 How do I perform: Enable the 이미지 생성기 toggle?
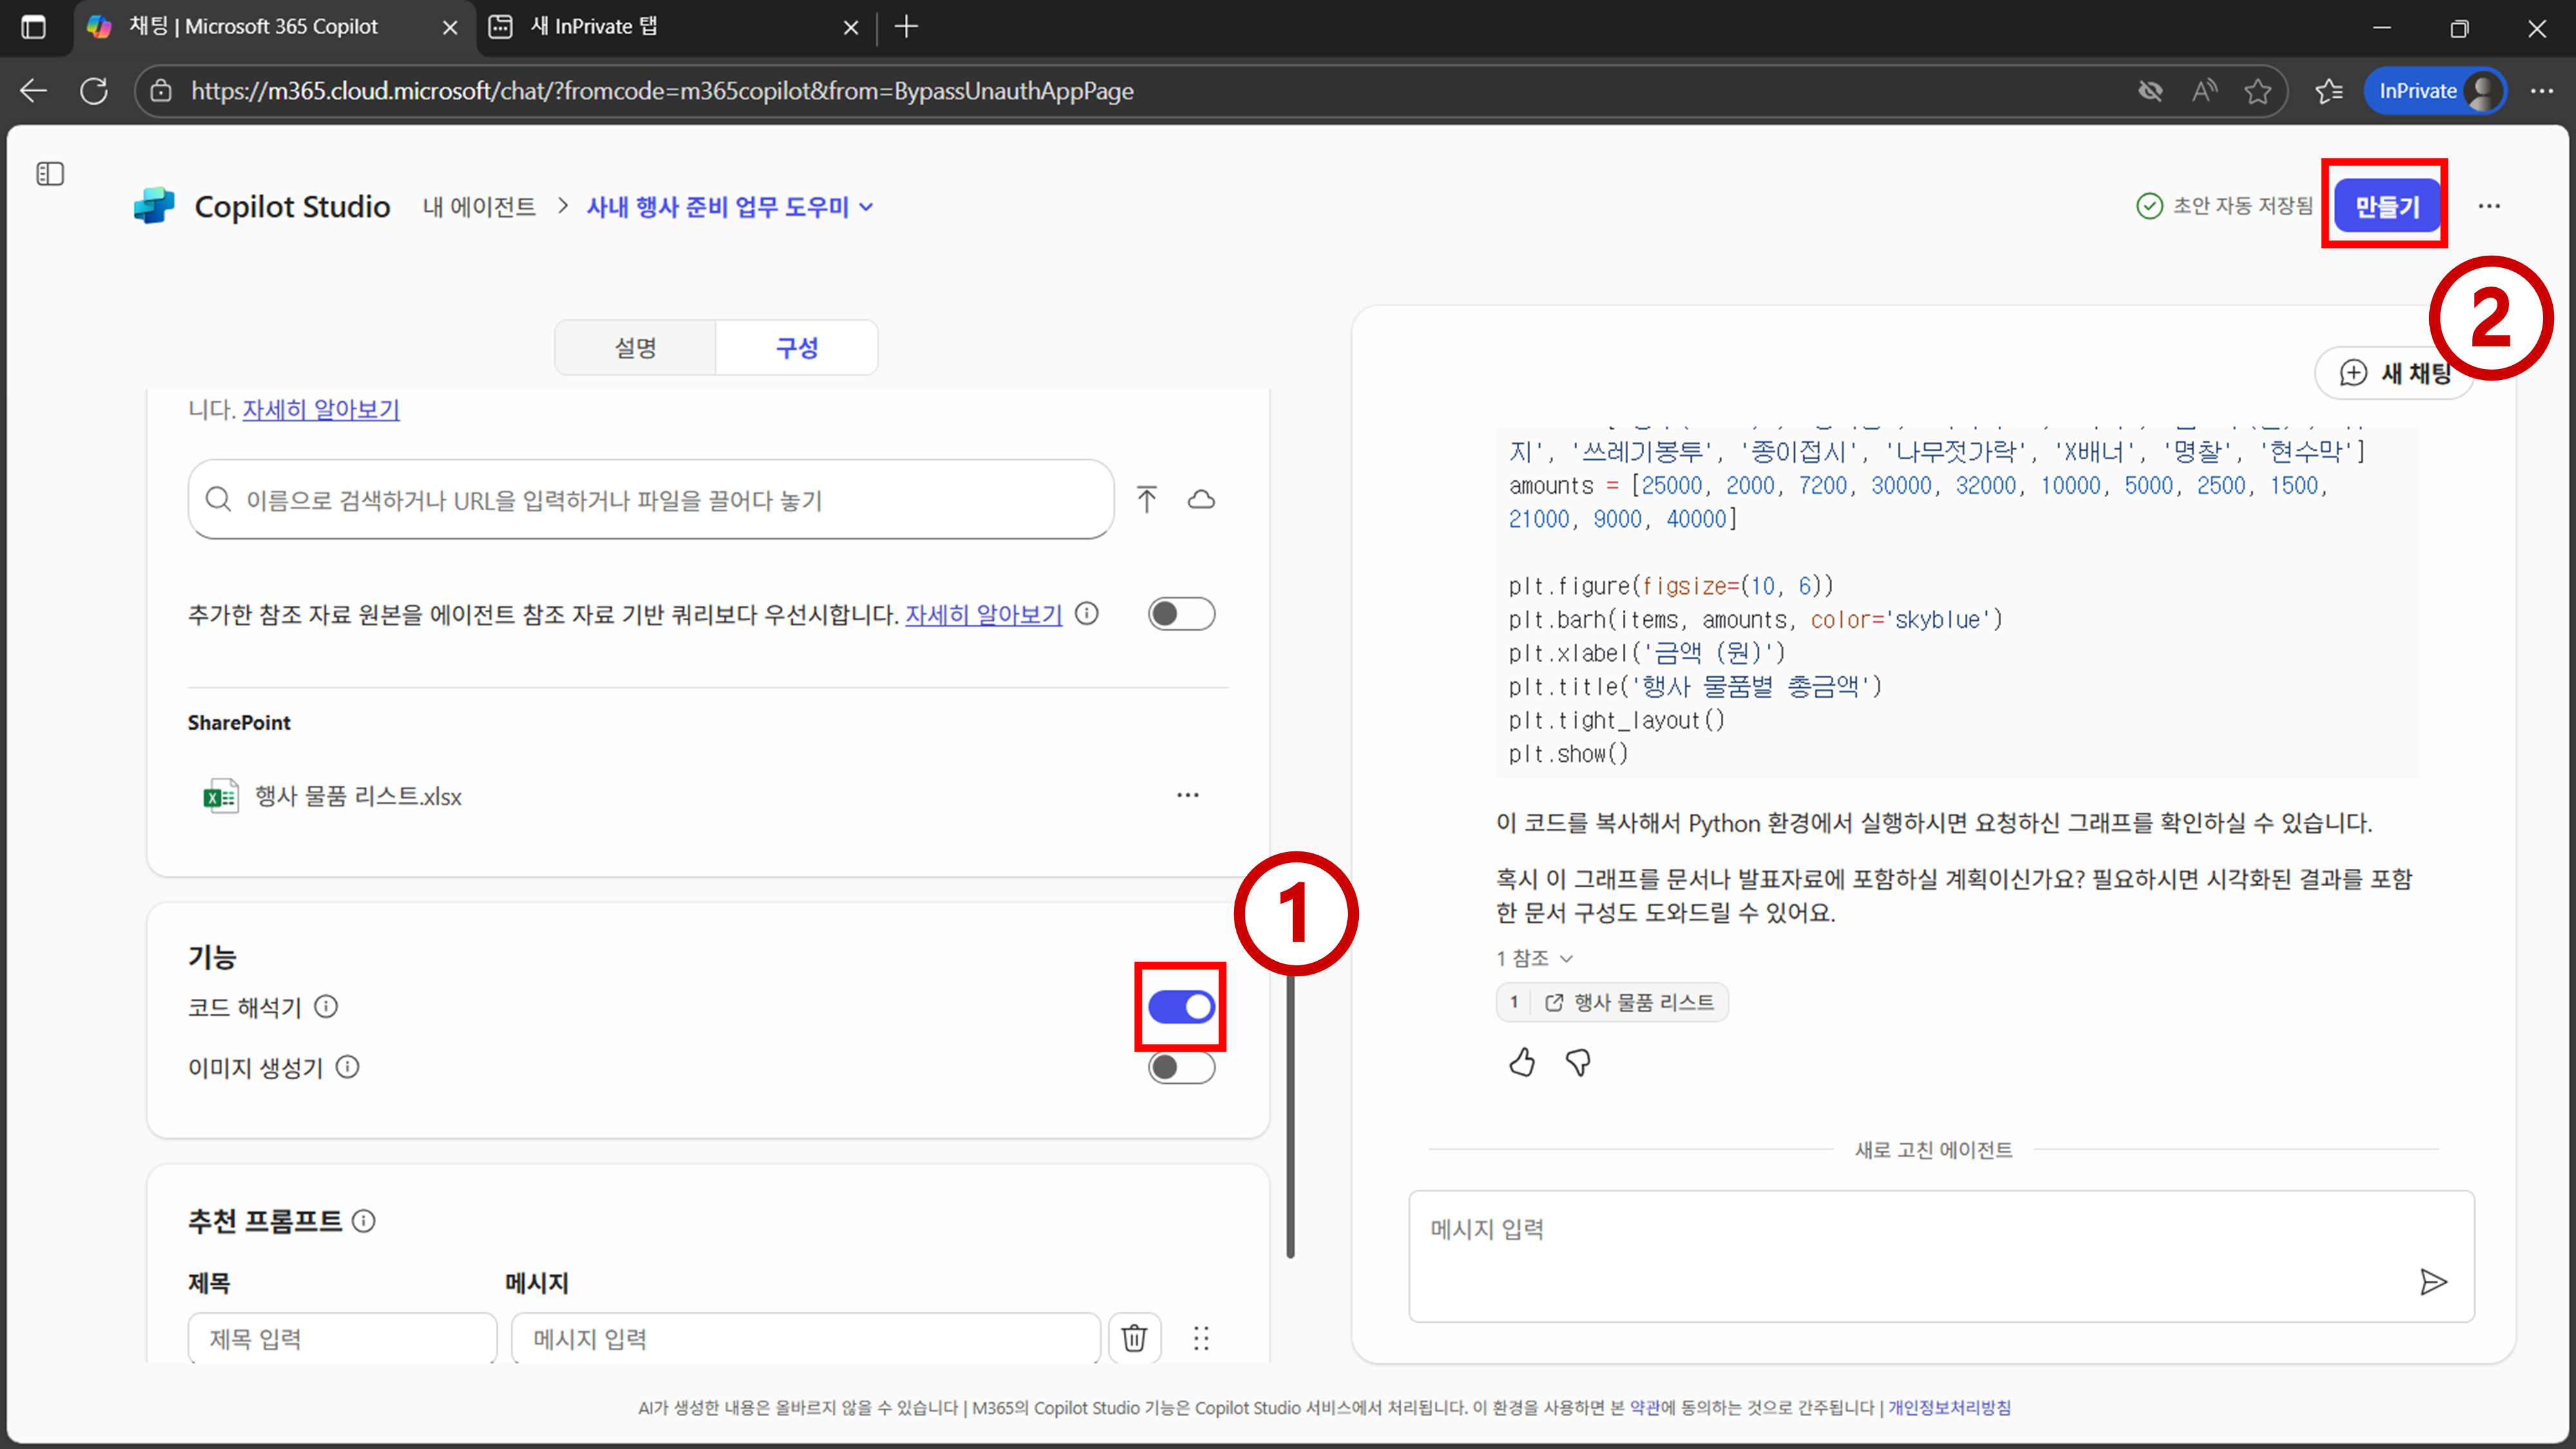click(x=1181, y=1067)
